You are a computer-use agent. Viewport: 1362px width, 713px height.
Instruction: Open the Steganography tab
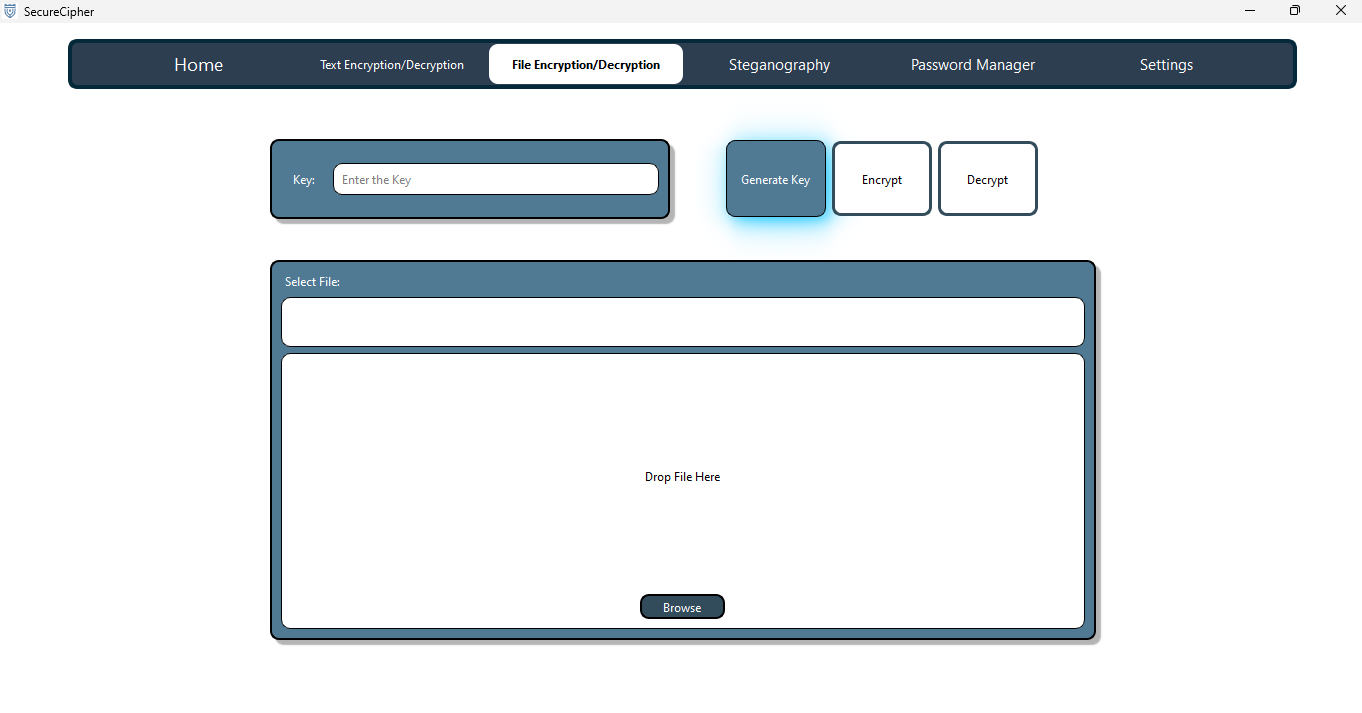(779, 65)
